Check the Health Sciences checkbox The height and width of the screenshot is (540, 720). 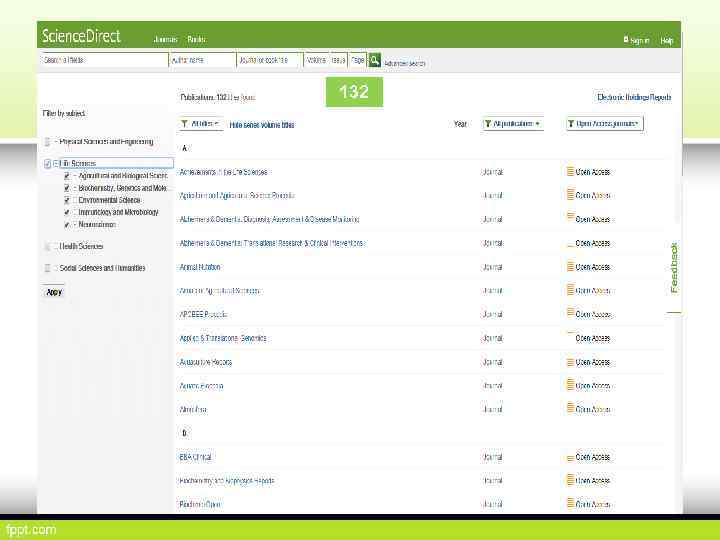47,247
